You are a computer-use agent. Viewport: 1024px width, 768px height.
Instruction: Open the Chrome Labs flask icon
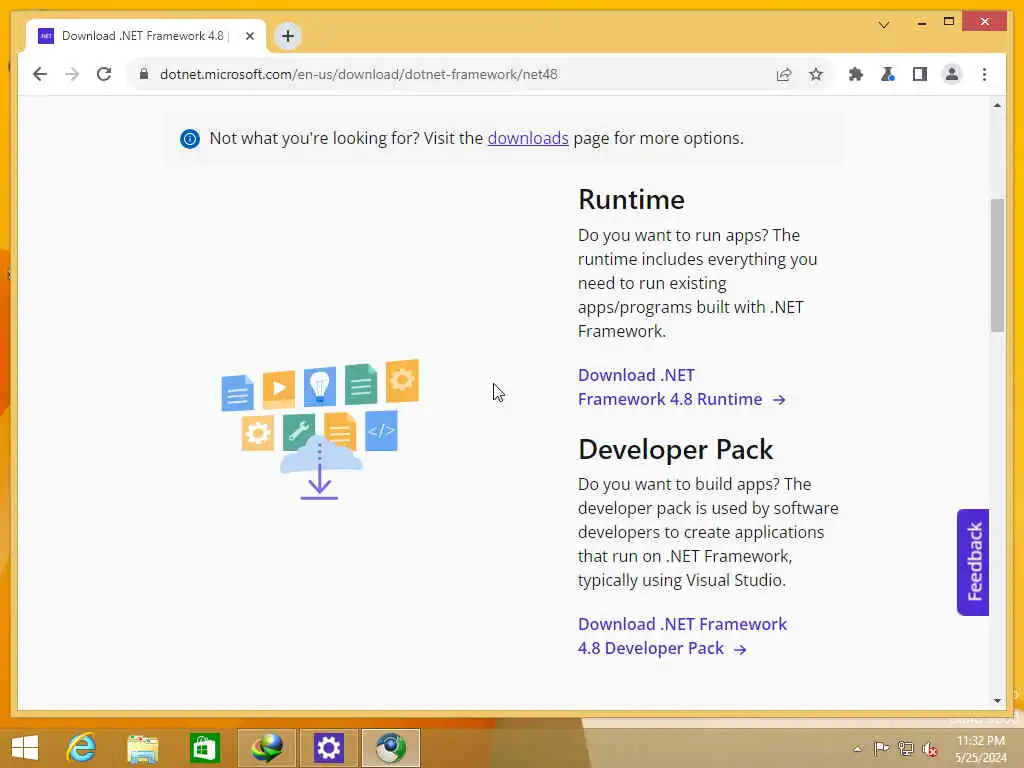pyautogui.click(x=888, y=74)
